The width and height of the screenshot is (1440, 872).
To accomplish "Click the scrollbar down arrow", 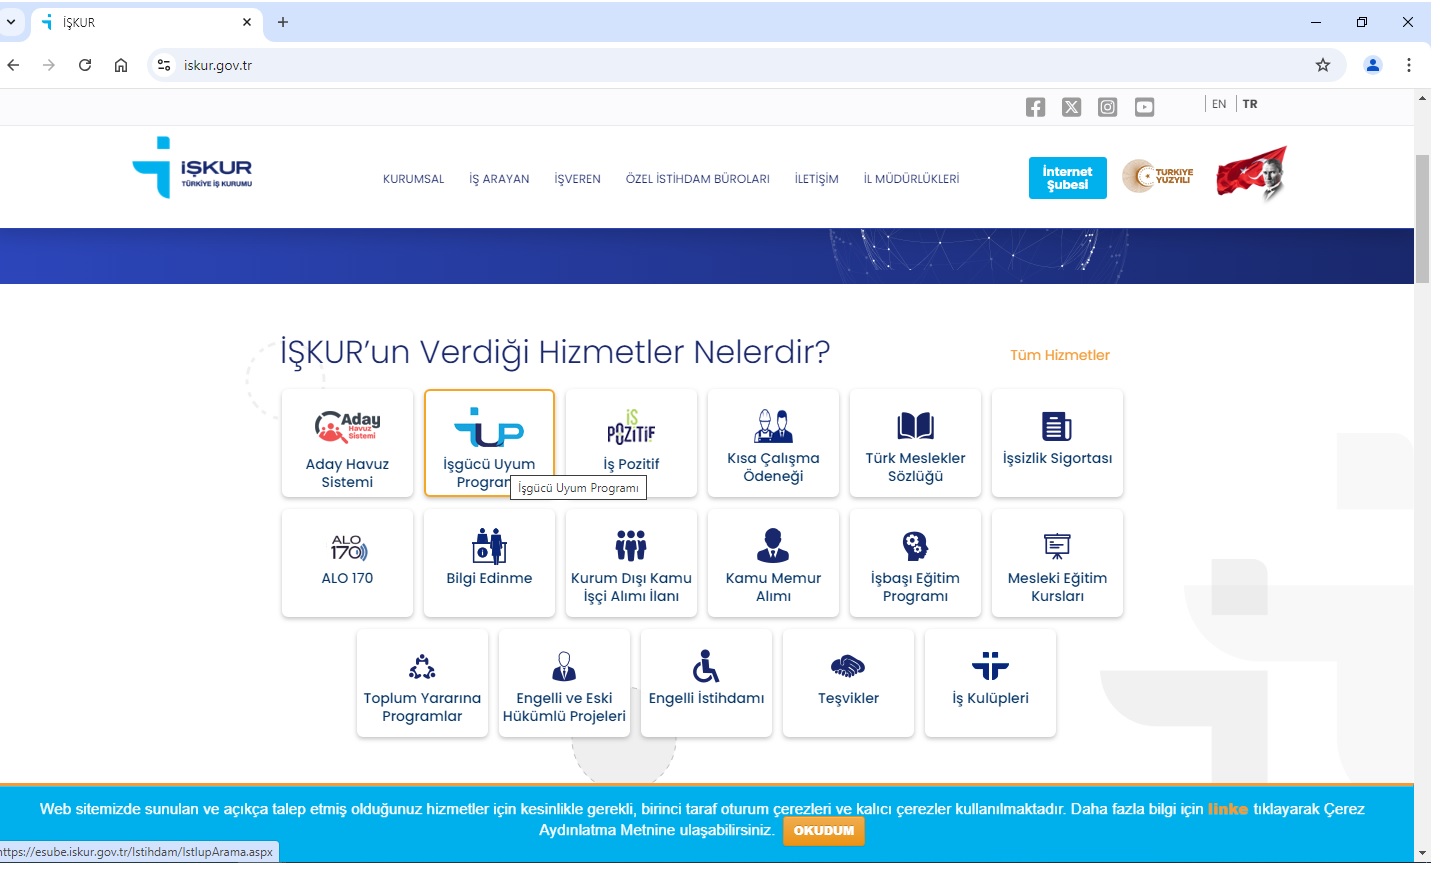I will click(1422, 853).
